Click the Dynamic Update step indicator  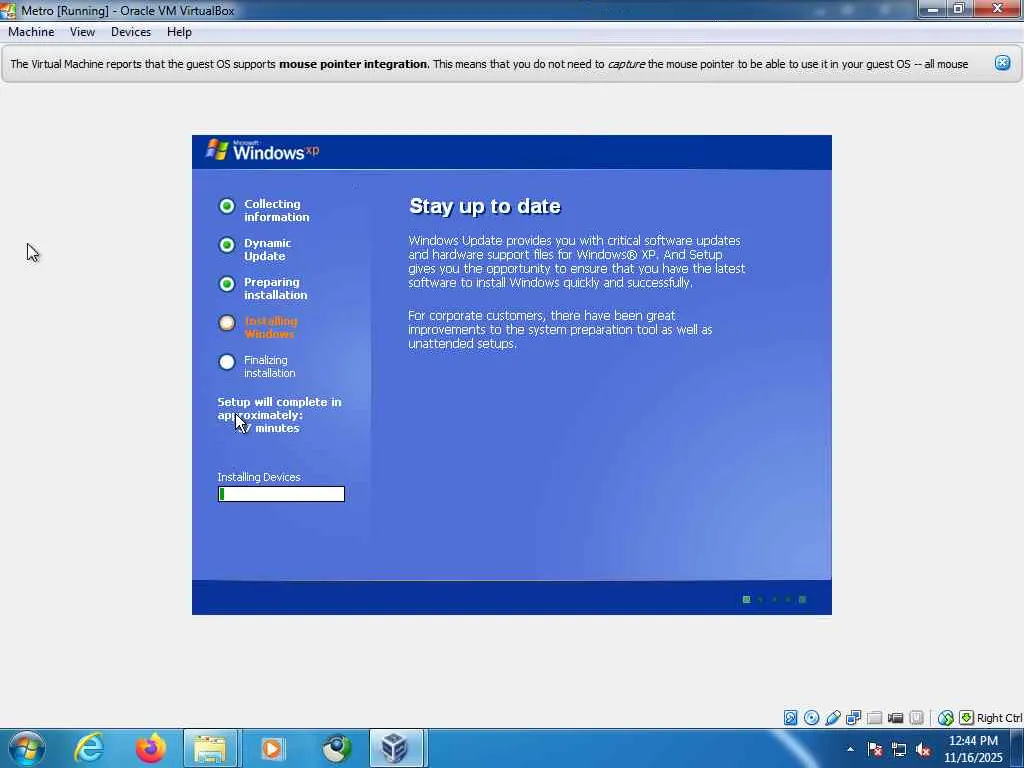pos(227,245)
